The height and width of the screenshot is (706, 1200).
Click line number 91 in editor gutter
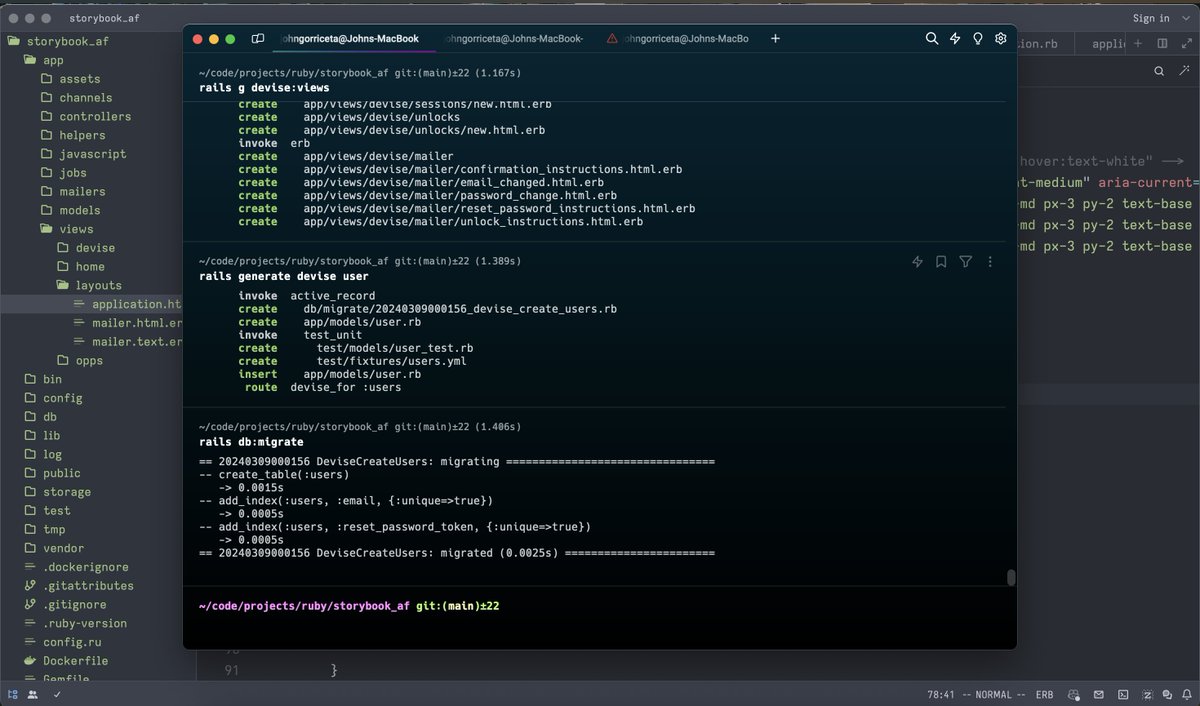(231, 670)
